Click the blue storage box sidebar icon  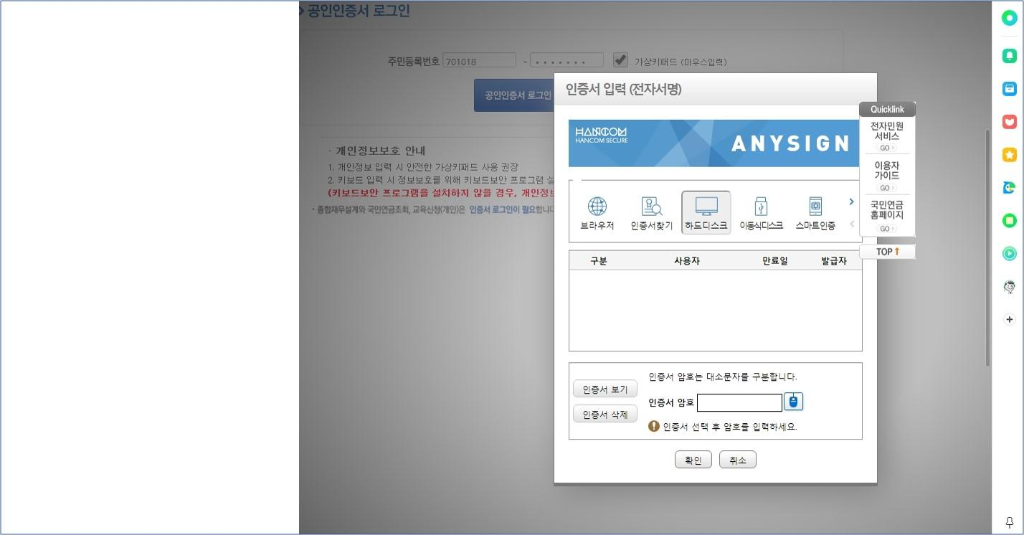1009,89
